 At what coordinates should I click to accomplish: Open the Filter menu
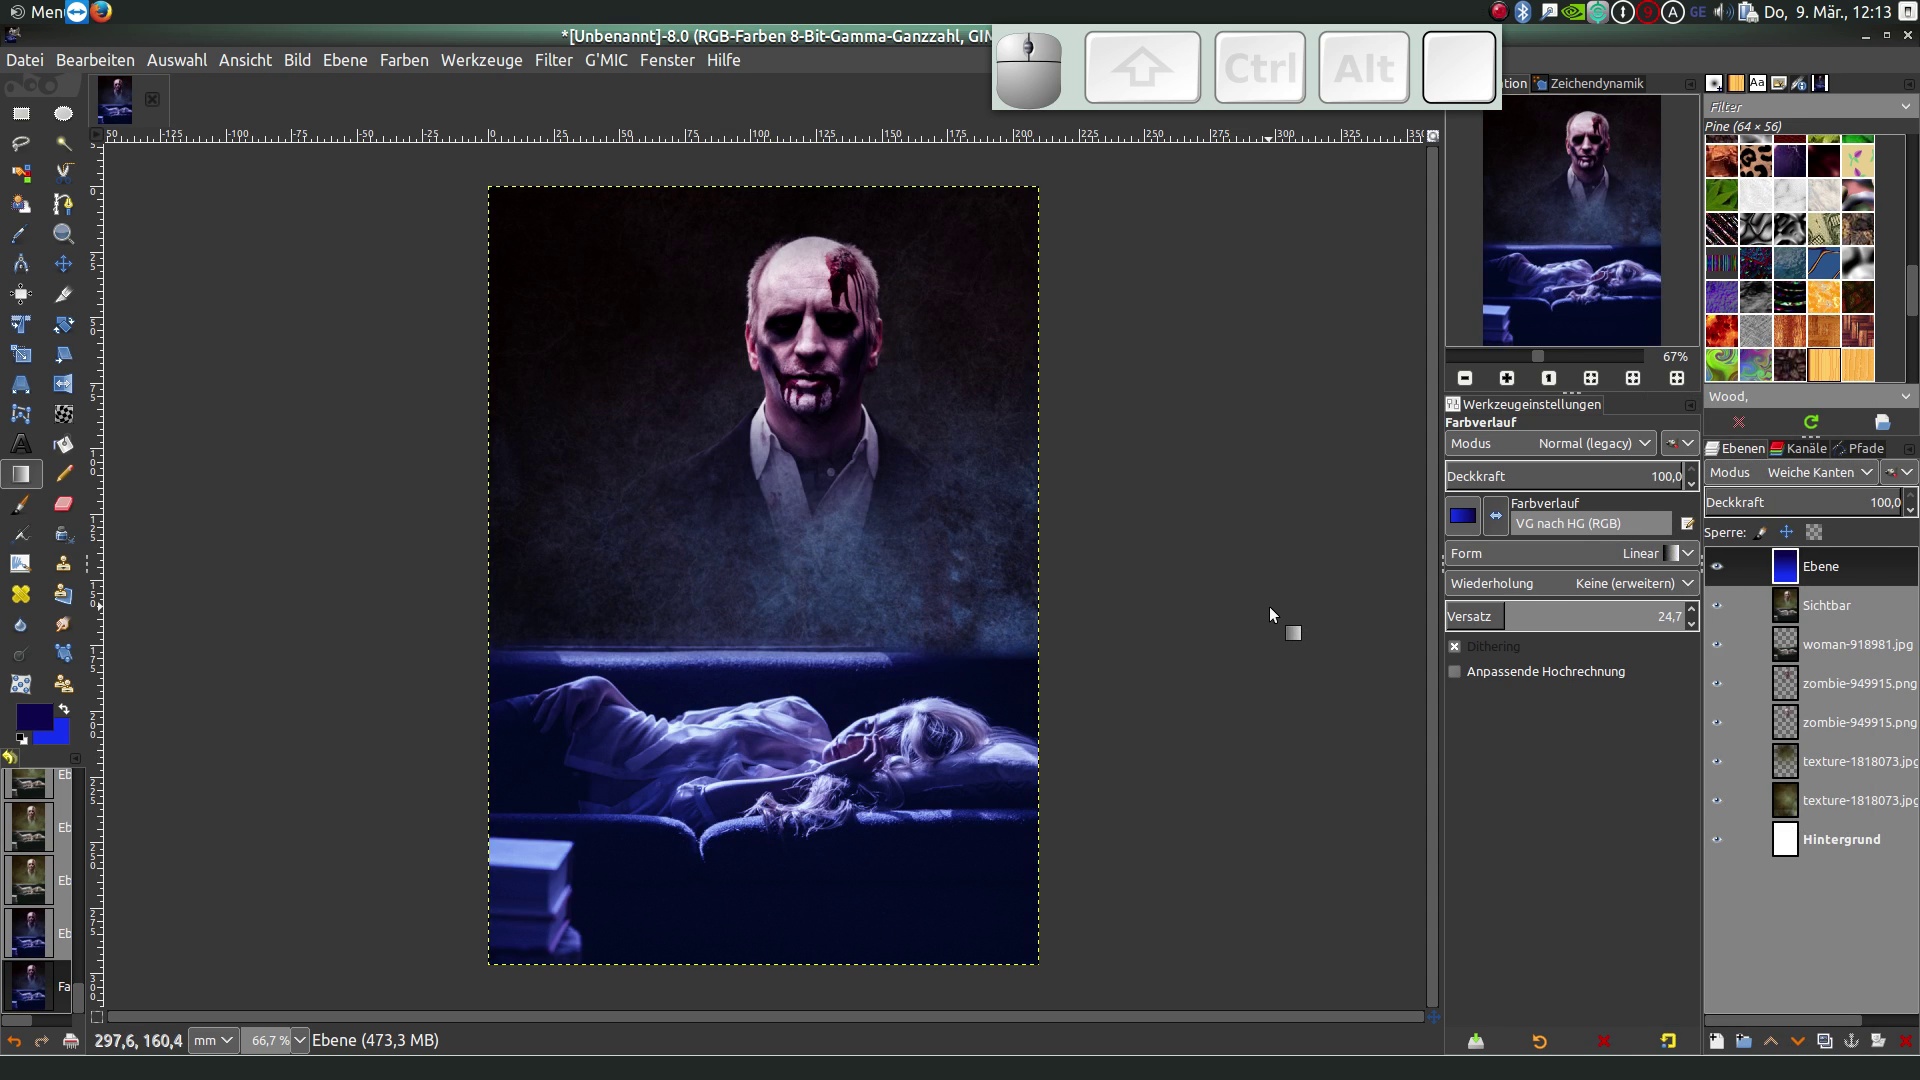click(553, 60)
